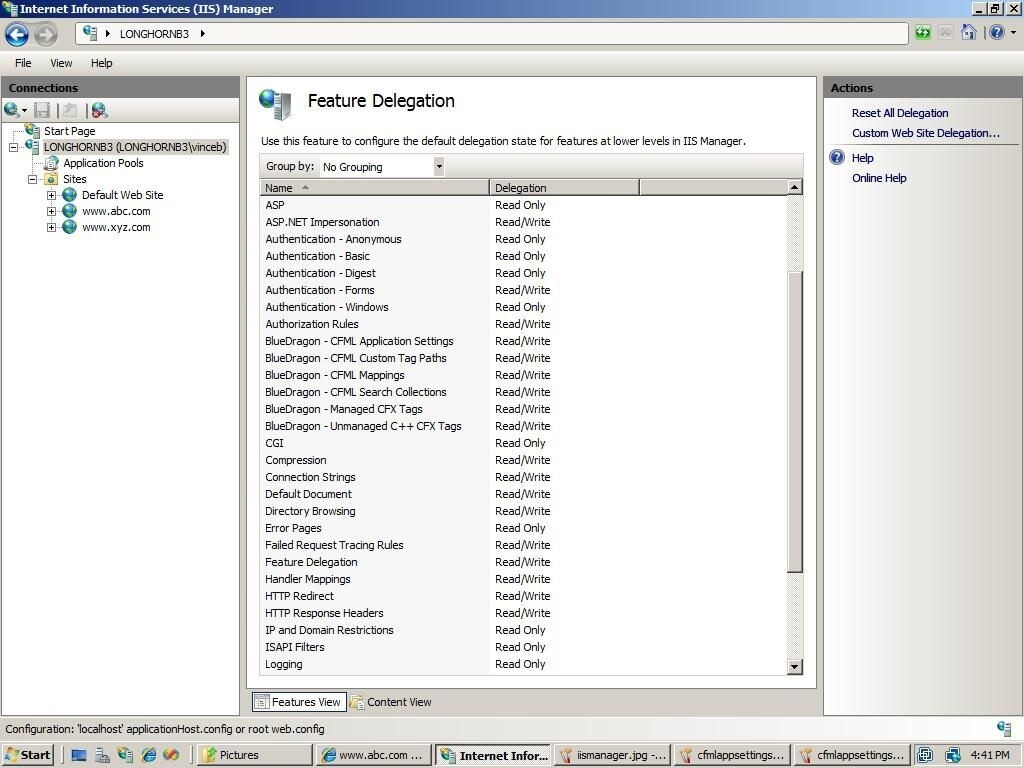Click the arrow after LONGHORNB3 in address bar
This screenshot has height=768, width=1024.
click(x=202, y=33)
